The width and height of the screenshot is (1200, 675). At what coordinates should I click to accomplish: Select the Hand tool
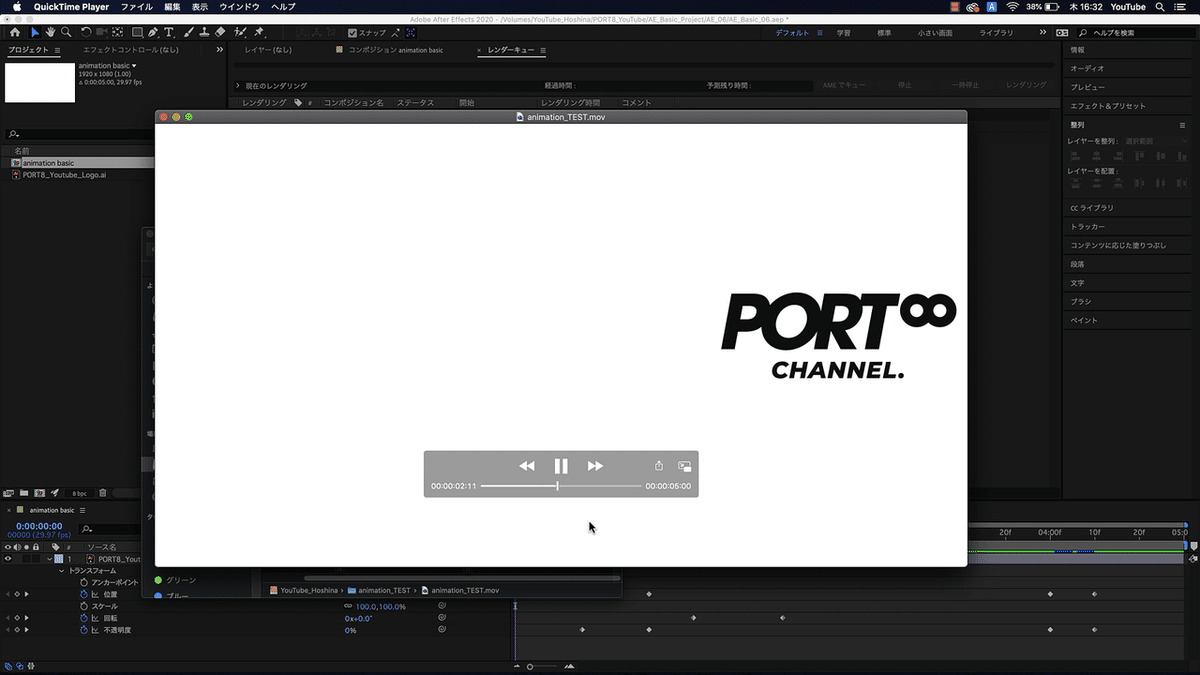click(50, 32)
